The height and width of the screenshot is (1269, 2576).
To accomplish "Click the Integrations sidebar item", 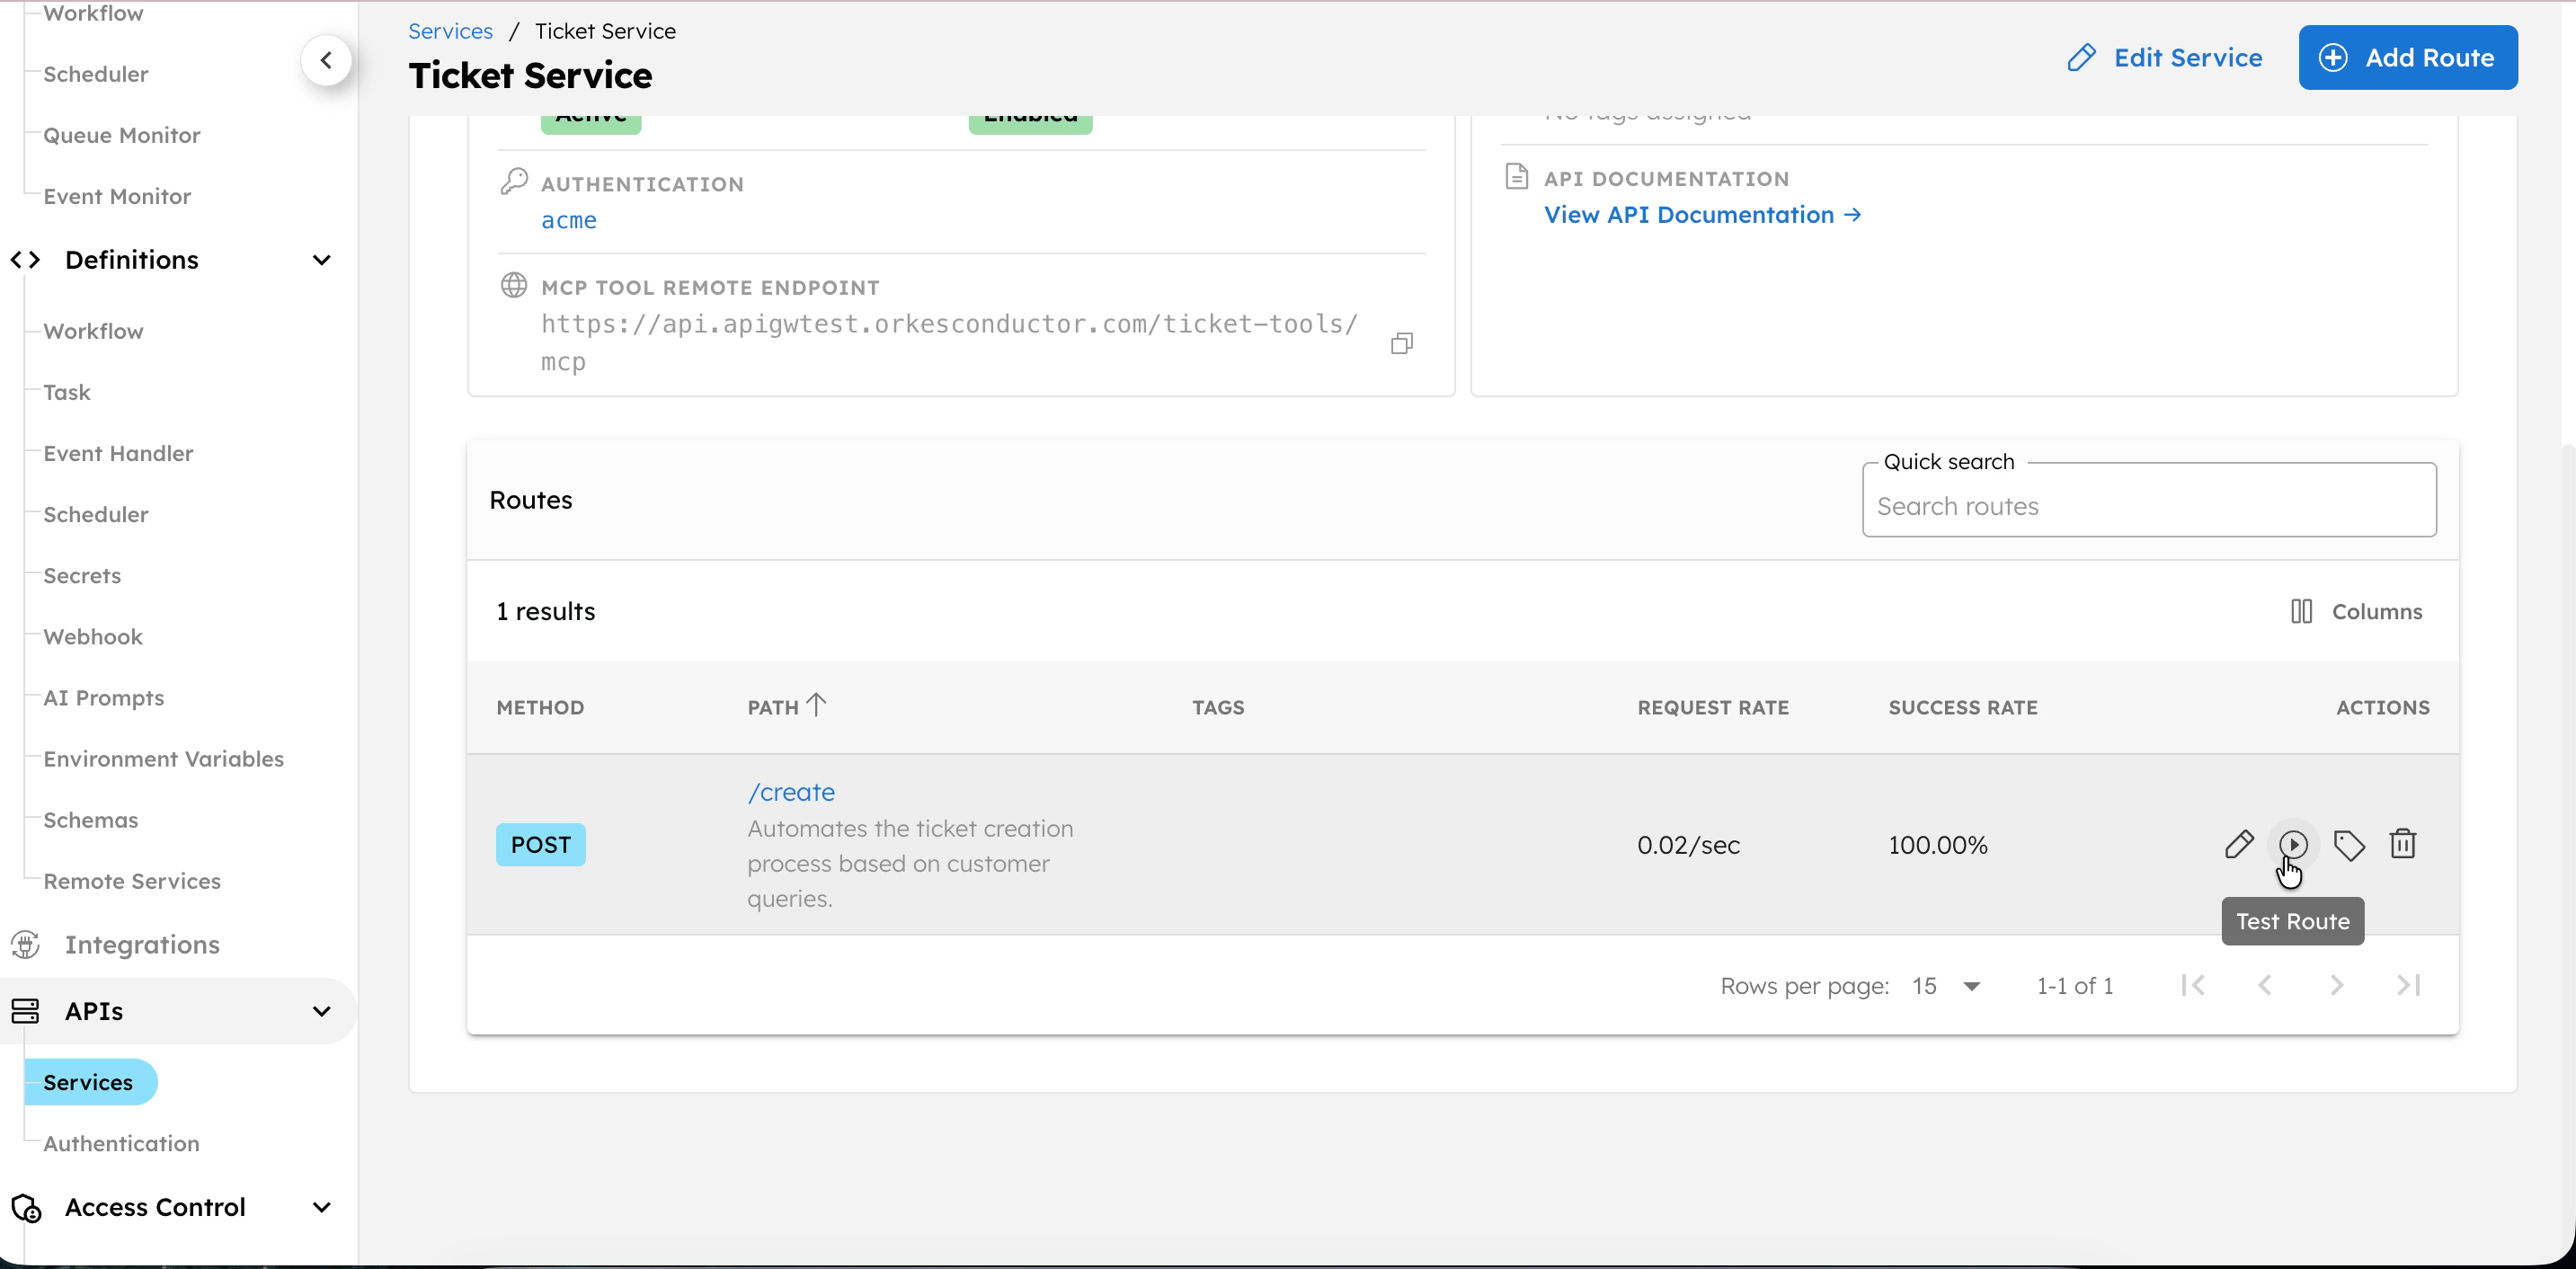I will click(x=142, y=944).
